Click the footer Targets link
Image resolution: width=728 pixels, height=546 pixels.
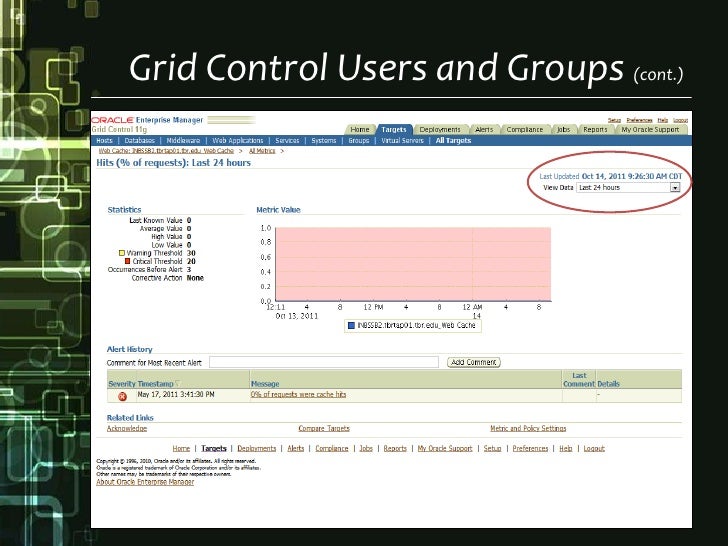(214, 448)
